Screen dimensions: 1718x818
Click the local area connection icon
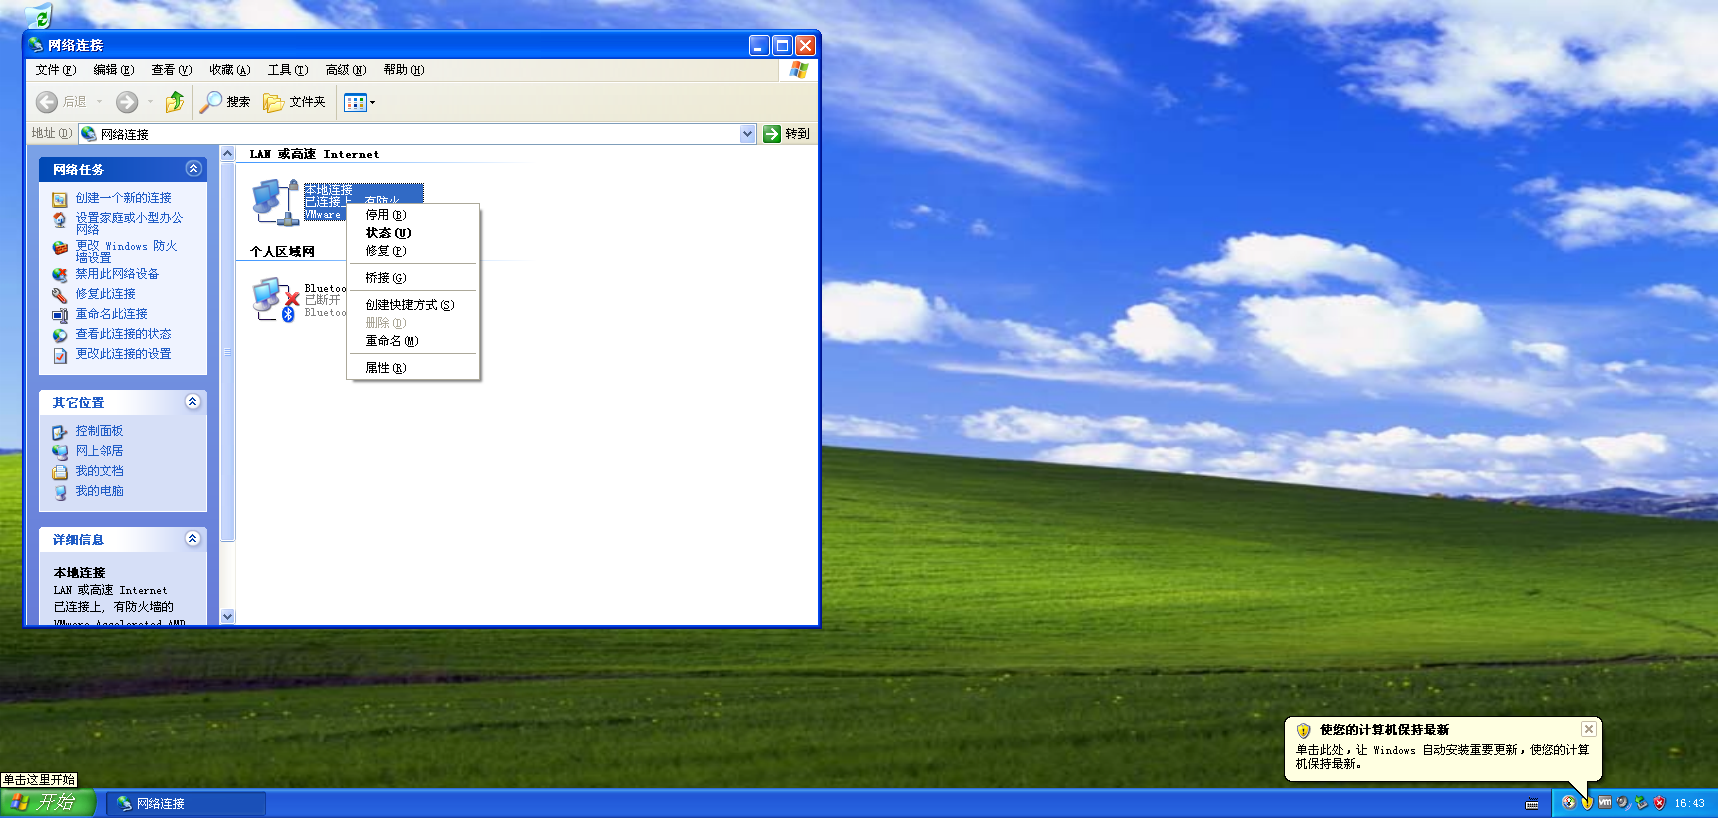[x=276, y=202]
